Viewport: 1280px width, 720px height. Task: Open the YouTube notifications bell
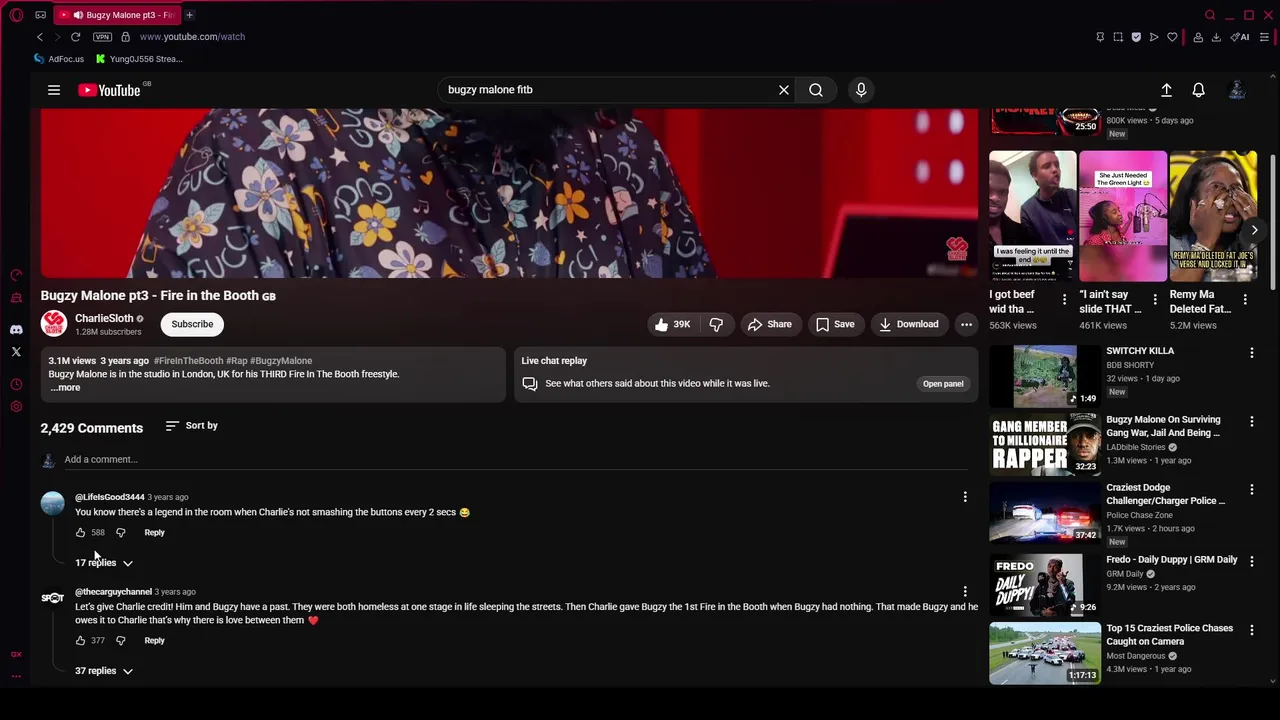point(1198,90)
